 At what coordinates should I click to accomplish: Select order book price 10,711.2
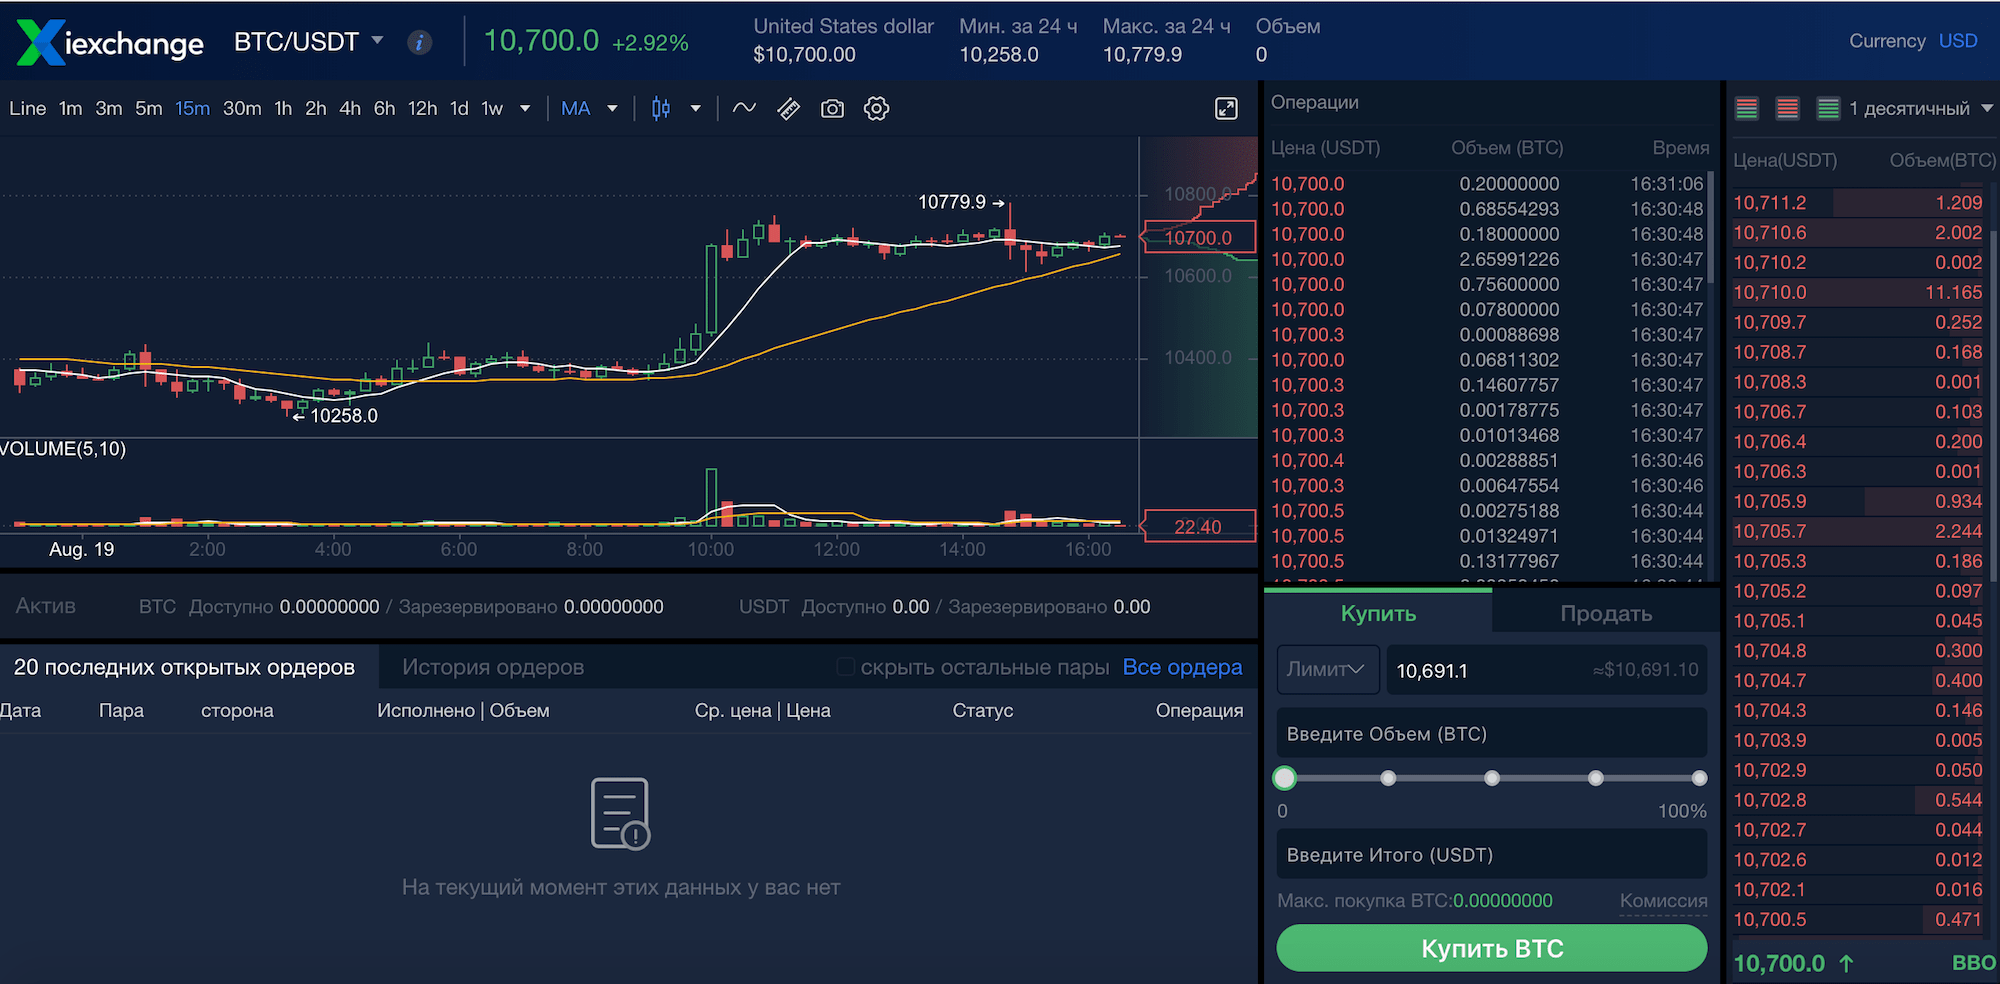[1769, 203]
